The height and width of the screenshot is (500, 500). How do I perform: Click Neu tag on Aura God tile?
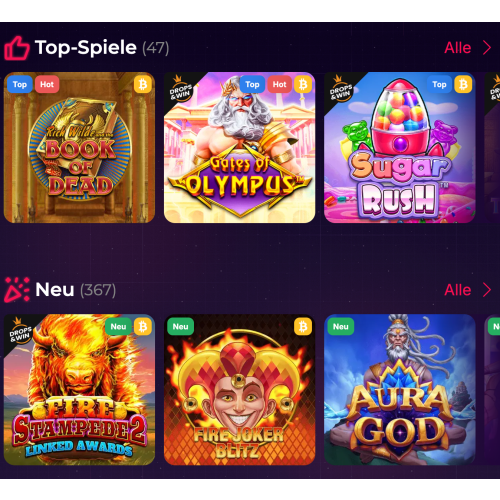(x=341, y=326)
